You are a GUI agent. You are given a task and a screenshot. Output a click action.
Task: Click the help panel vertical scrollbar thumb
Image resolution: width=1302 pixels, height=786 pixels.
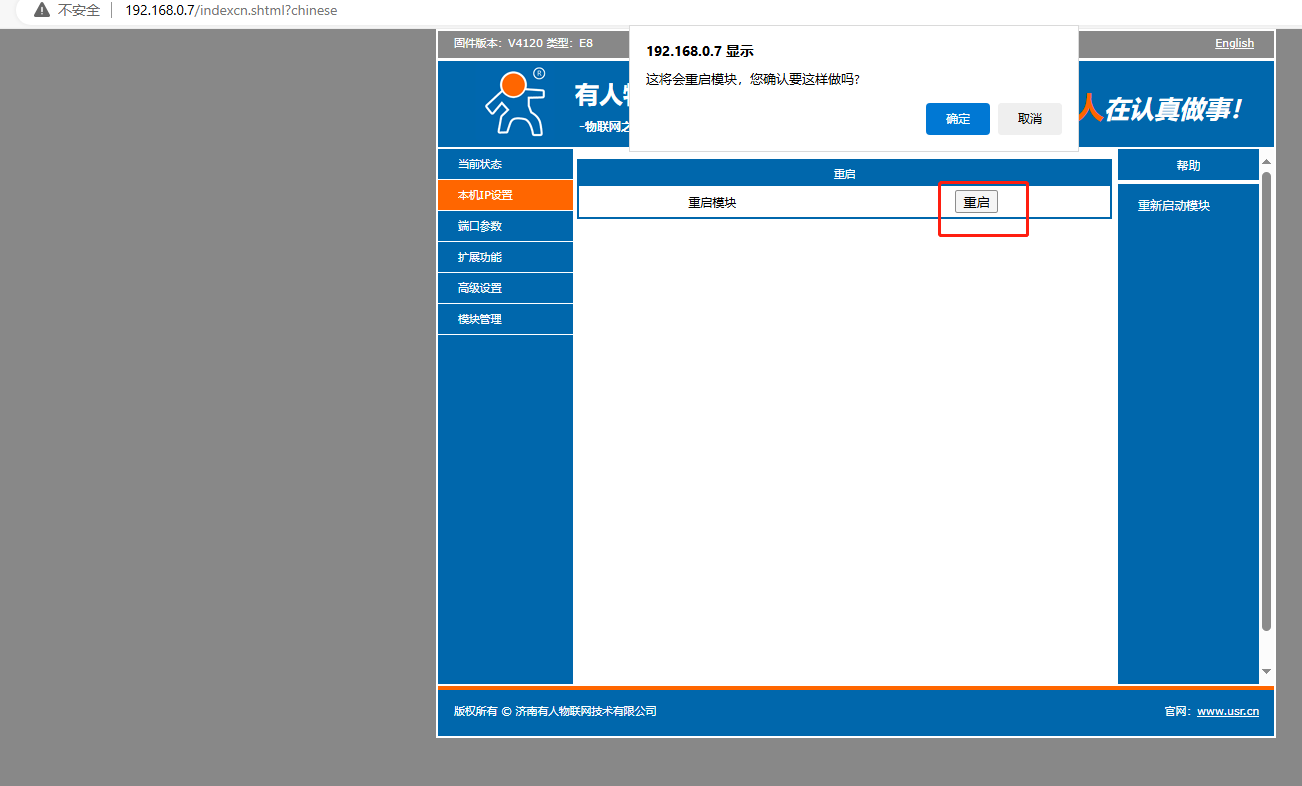click(1266, 400)
